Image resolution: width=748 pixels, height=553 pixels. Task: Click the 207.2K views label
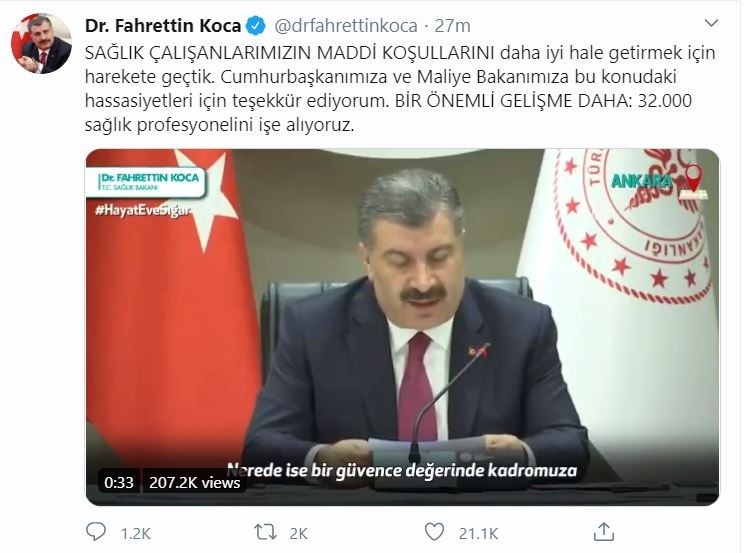(195, 482)
